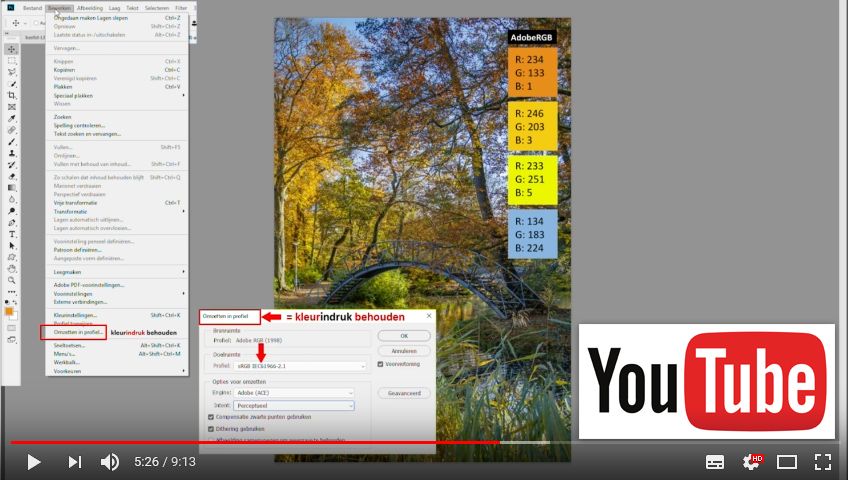Disable the Dithering gebruiken checkbox
Image resolution: width=848 pixels, height=480 pixels.
coord(210,428)
